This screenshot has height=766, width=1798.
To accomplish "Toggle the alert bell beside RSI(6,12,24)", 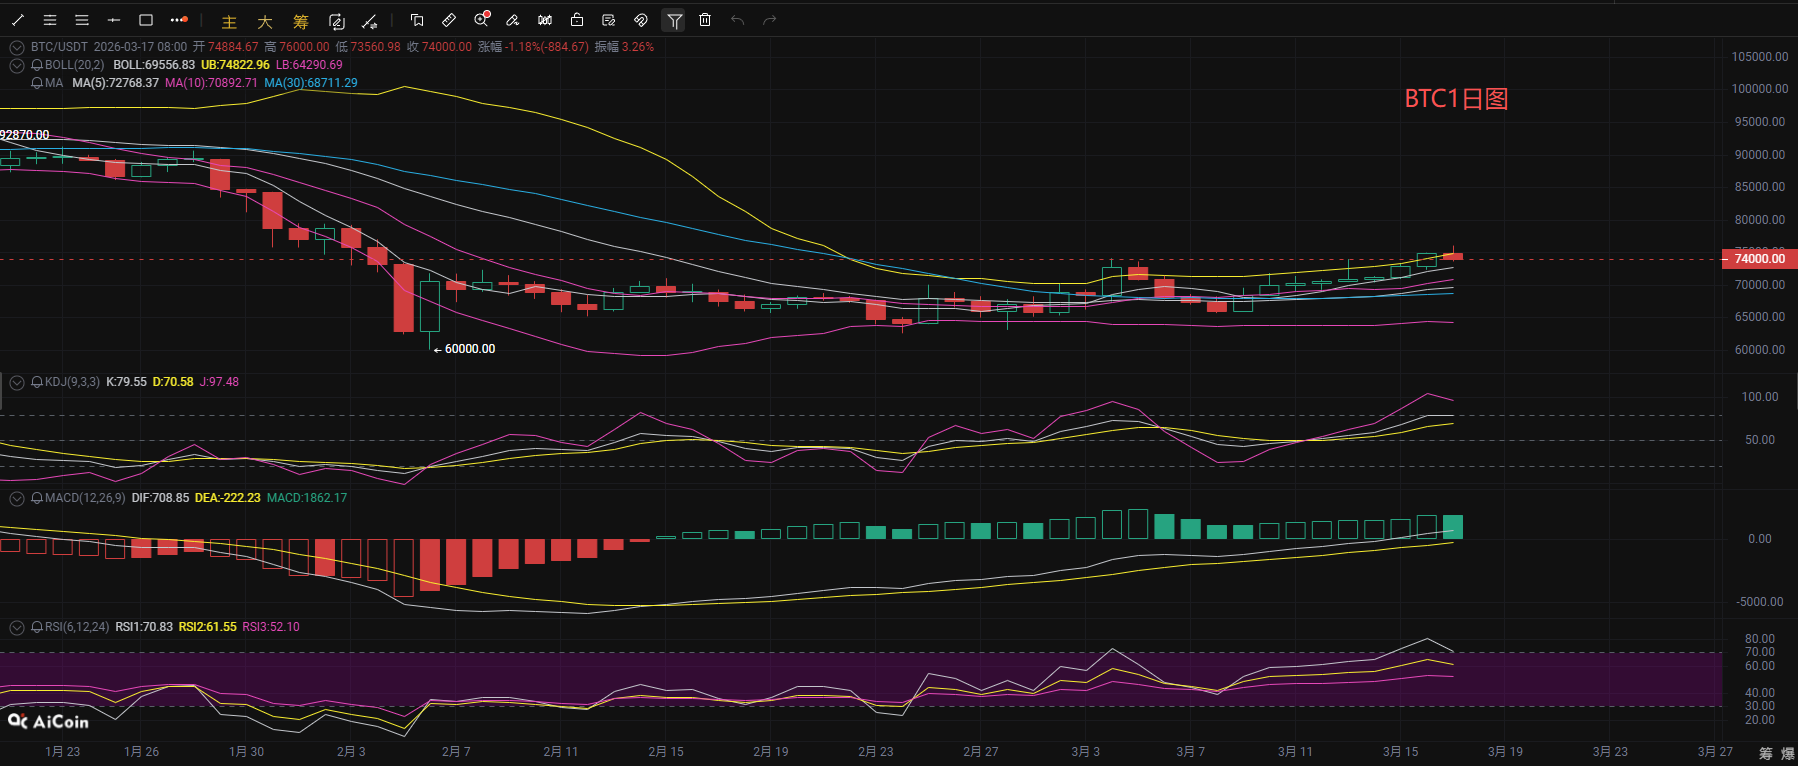I will click(x=37, y=627).
